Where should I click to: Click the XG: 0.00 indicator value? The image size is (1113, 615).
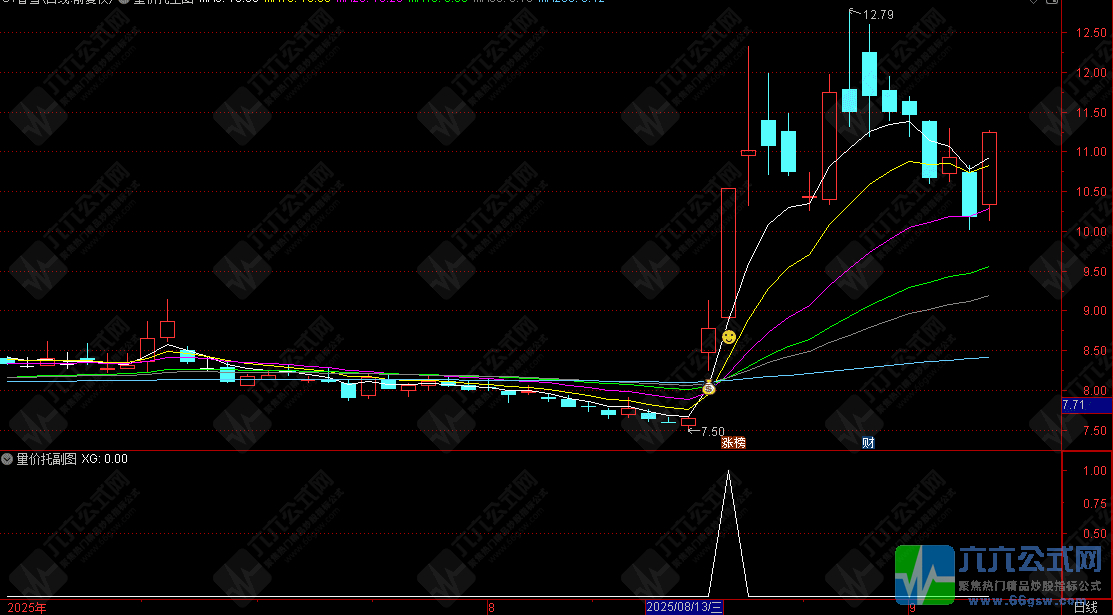tap(104, 459)
